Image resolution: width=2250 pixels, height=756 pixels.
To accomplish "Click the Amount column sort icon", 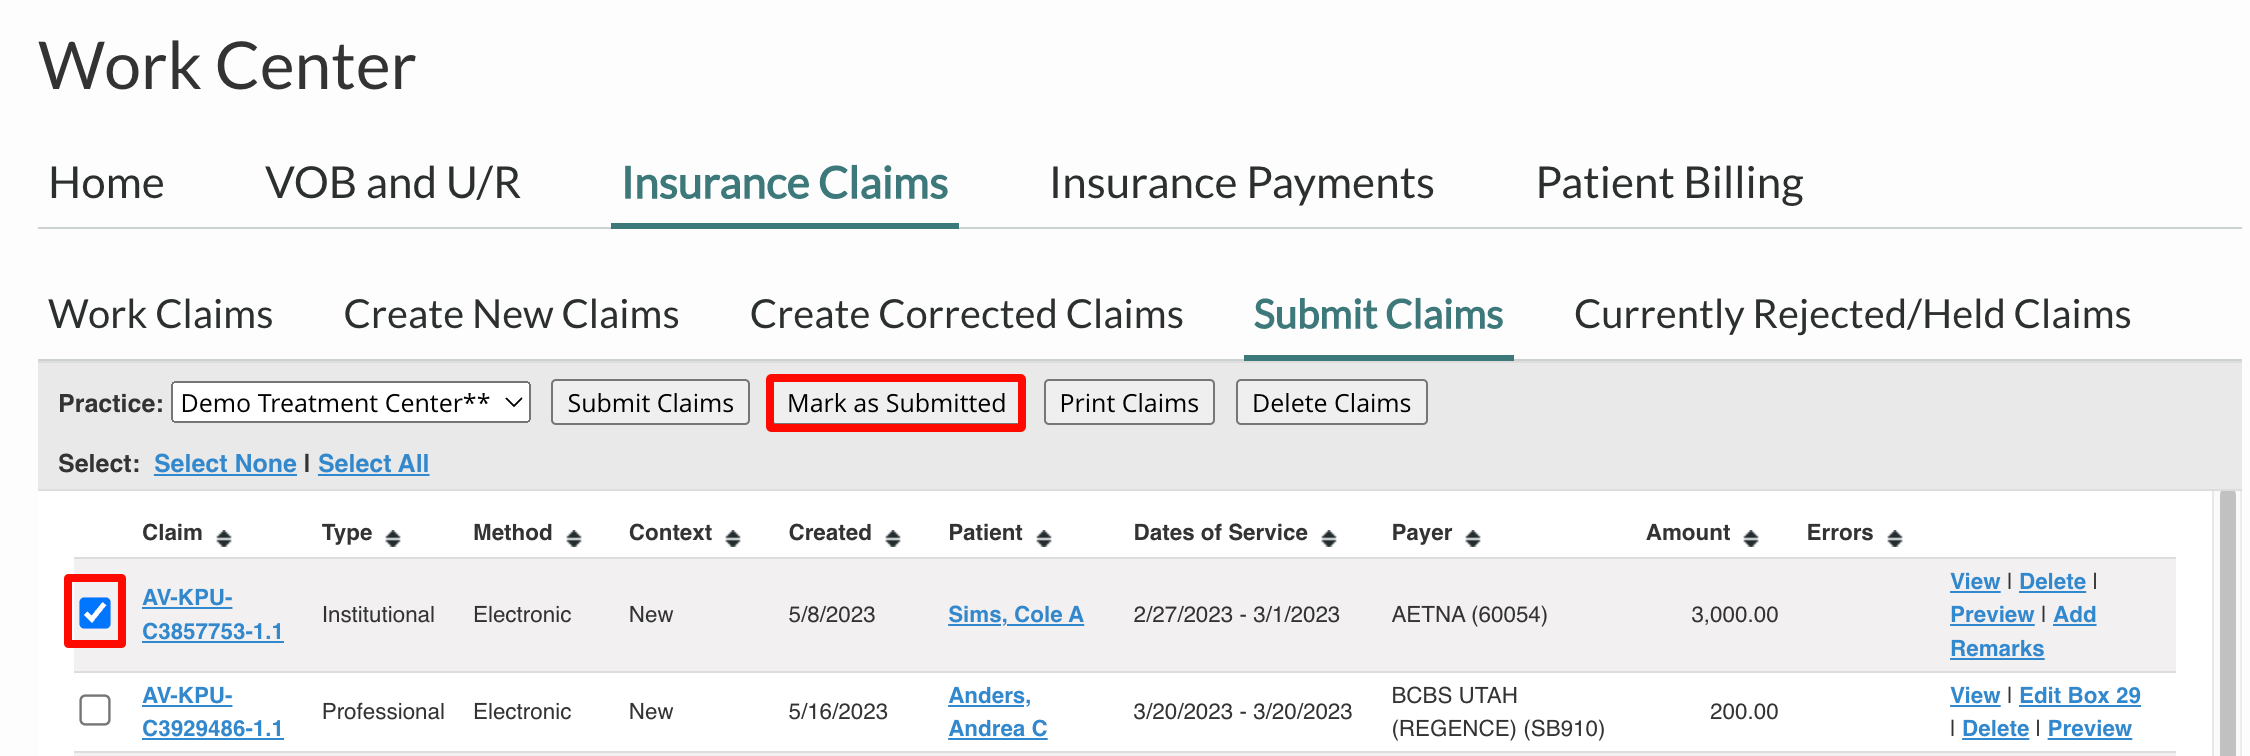I will 1751,538.
